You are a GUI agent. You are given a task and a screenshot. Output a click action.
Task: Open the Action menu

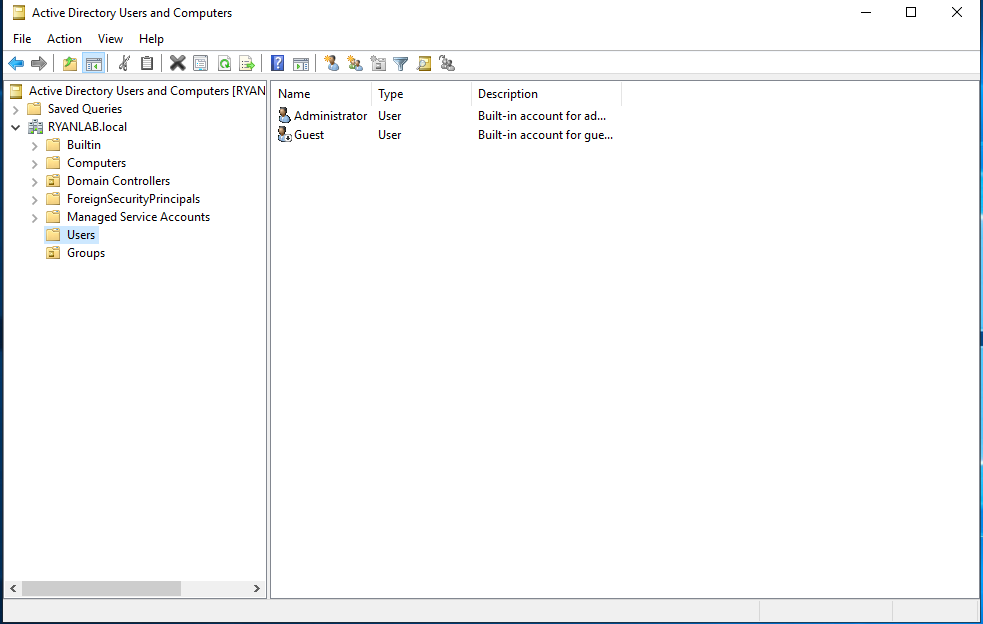(x=64, y=38)
